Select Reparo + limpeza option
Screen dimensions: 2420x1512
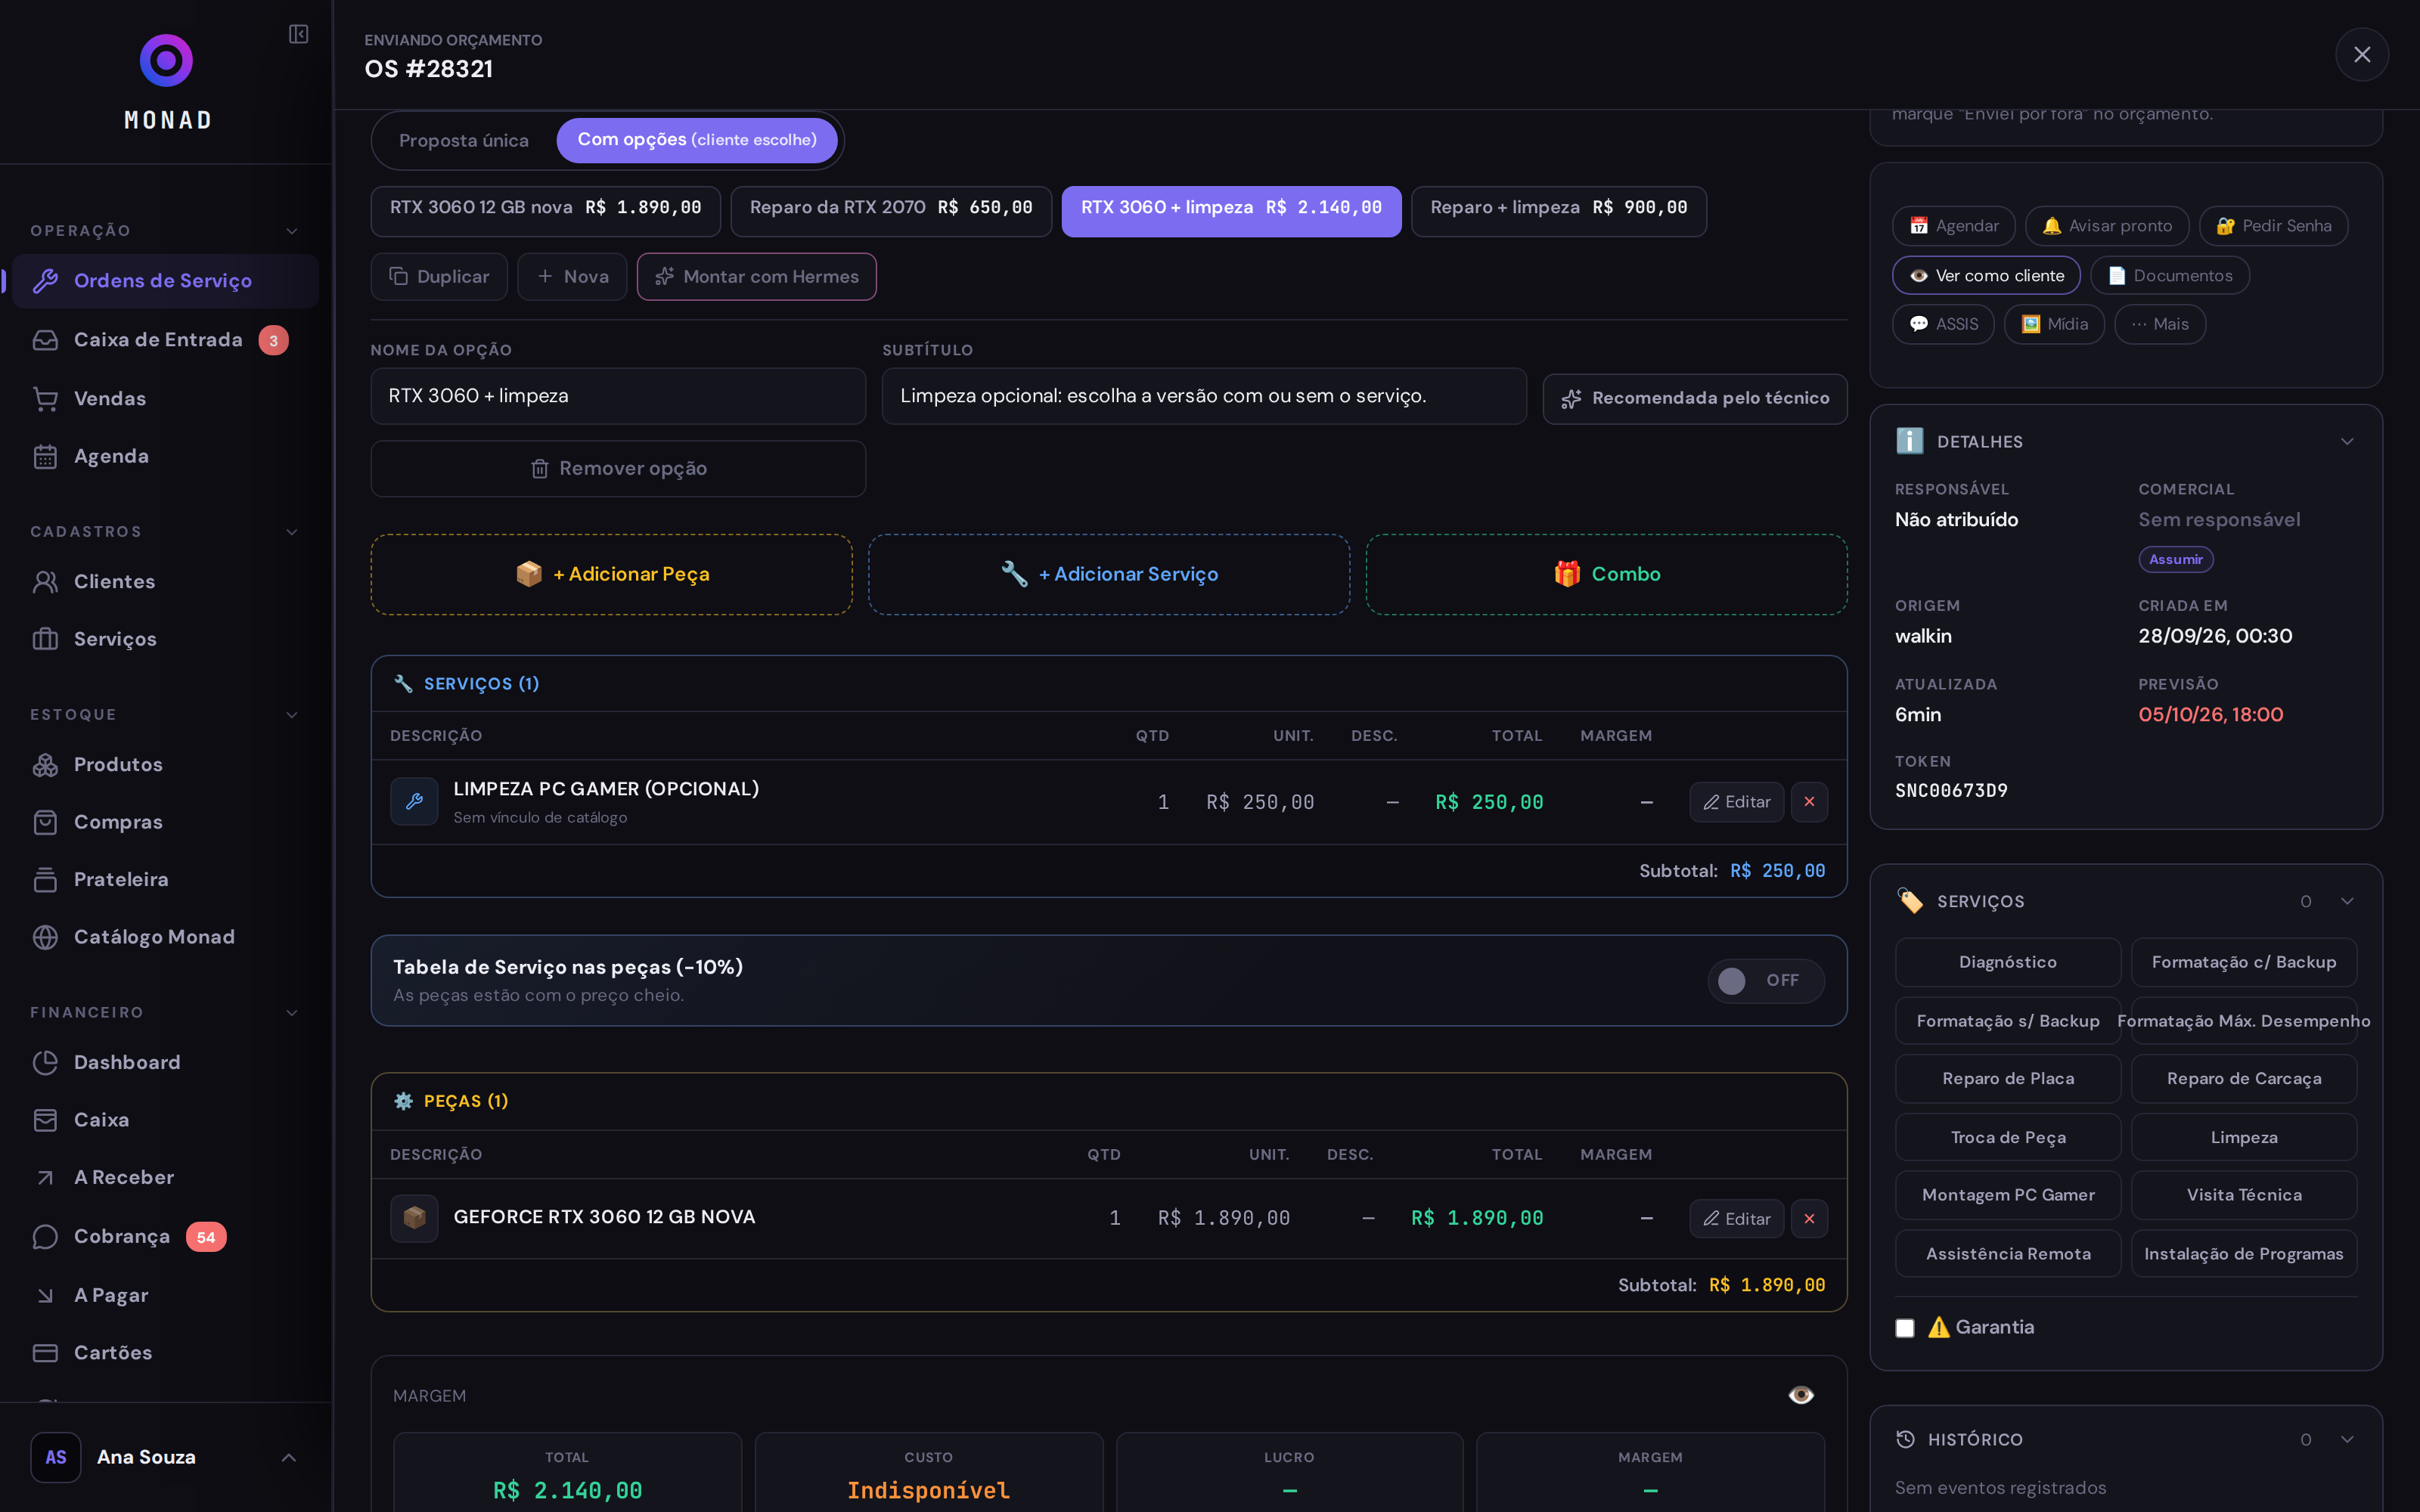[x=1559, y=211]
